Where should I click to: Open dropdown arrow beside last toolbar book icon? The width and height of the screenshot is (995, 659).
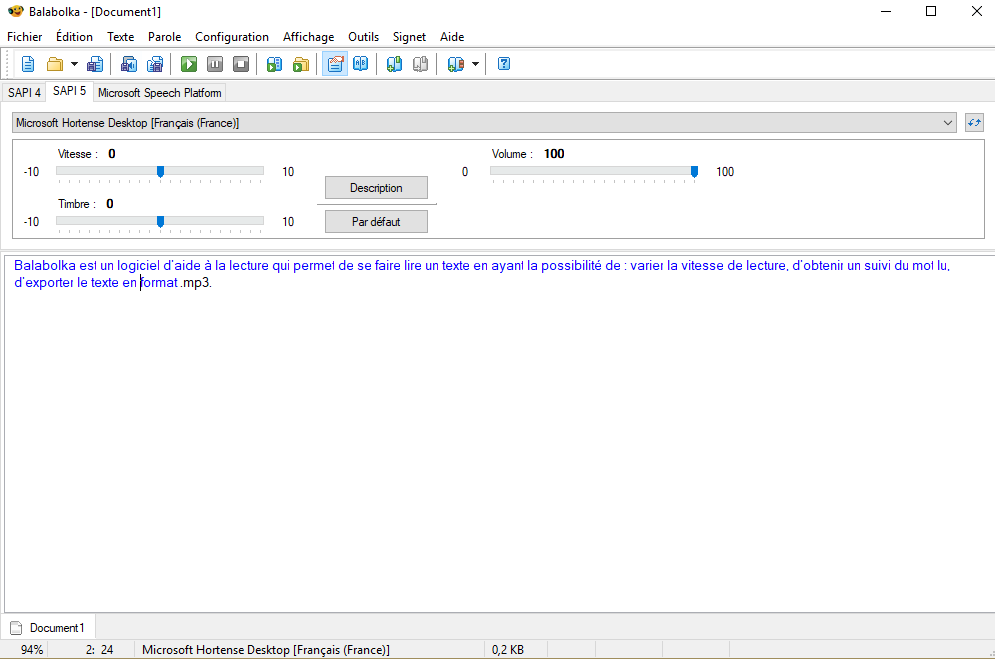475,64
